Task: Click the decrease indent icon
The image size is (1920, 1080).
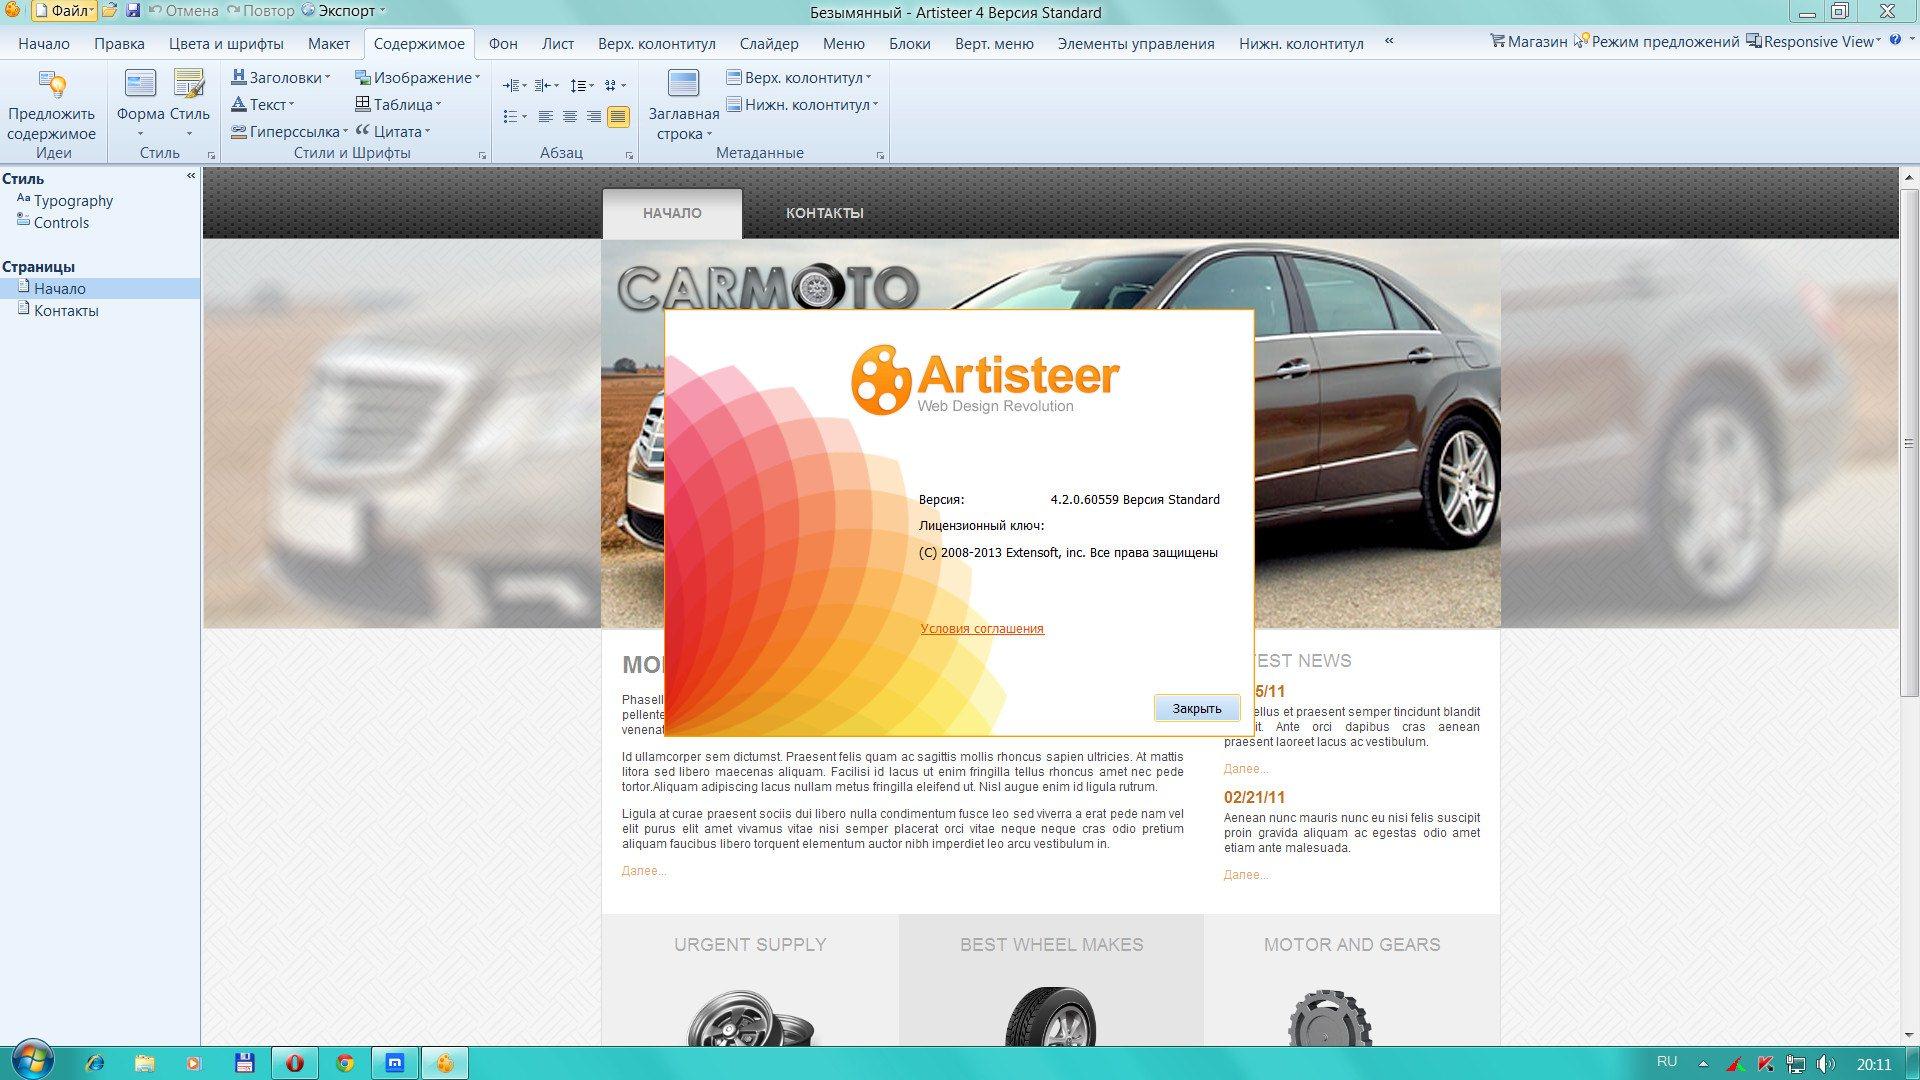Action: (x=543, y=86)
